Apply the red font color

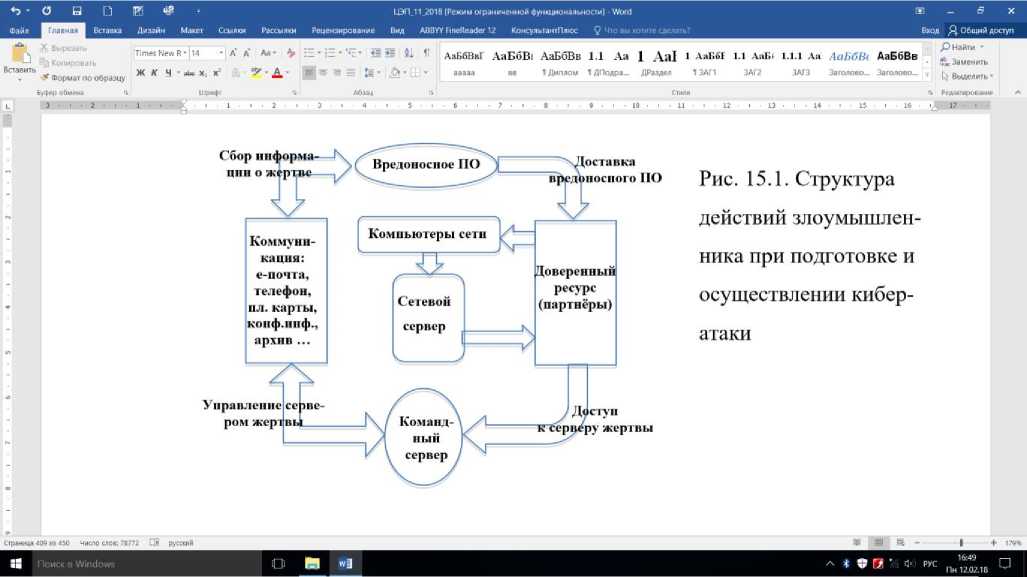click(277, 73)
